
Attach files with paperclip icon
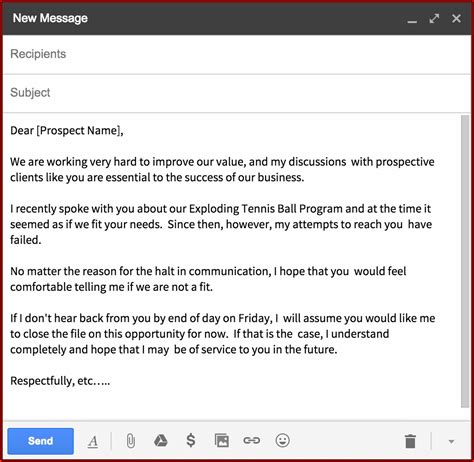(x=131, y=441)
